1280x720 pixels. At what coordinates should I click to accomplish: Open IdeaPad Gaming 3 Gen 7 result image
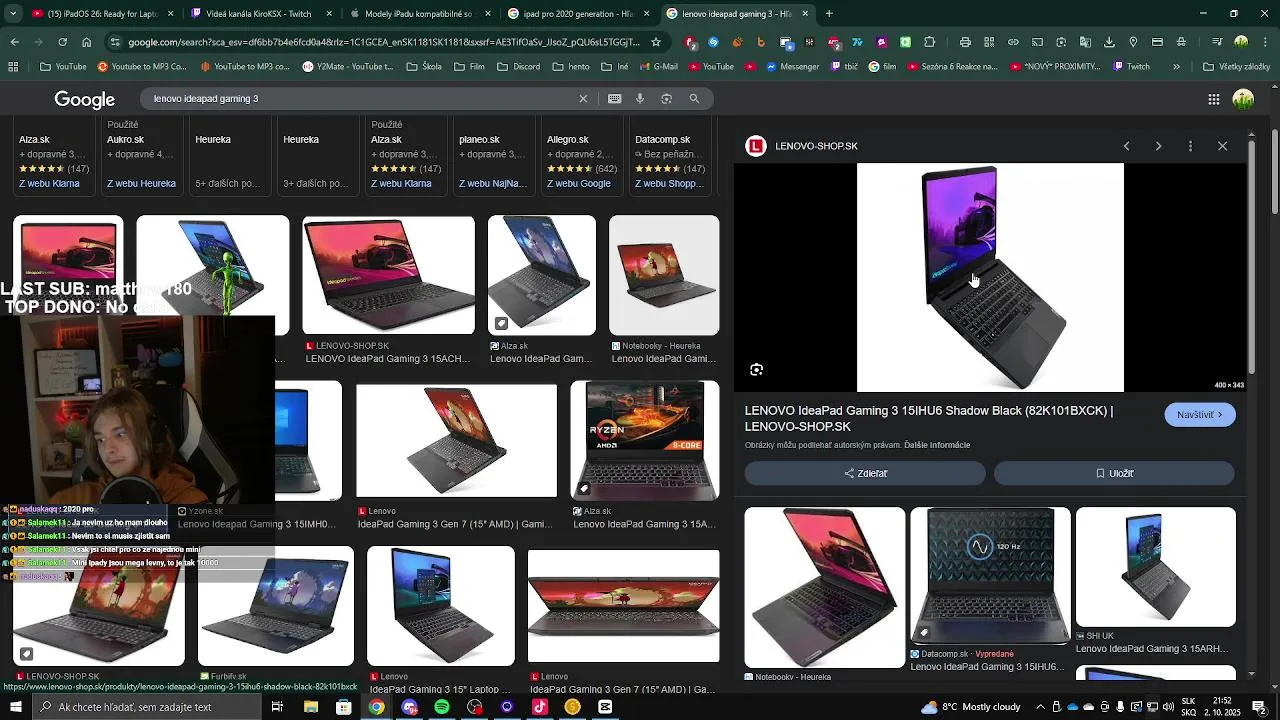[x=456, y=440]
